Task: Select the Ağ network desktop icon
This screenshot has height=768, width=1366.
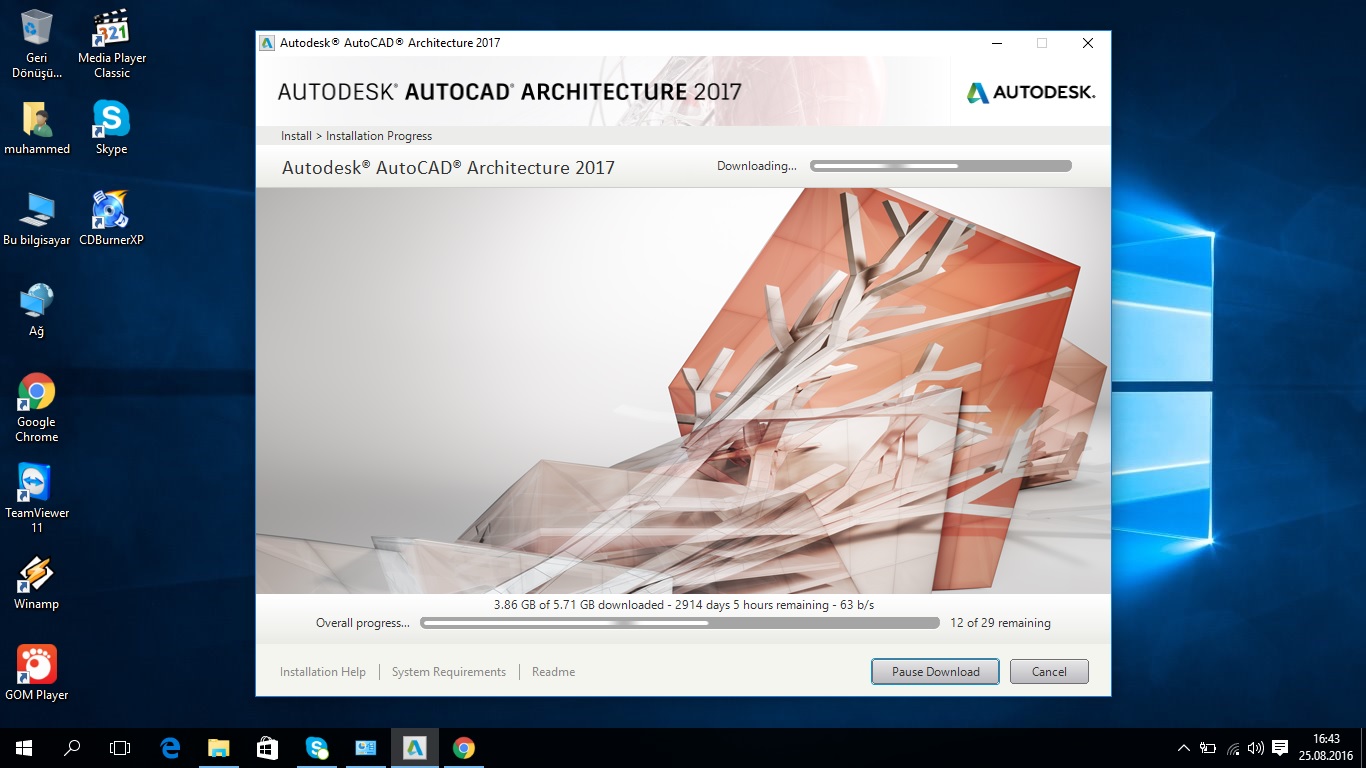Action: point(37,310)
